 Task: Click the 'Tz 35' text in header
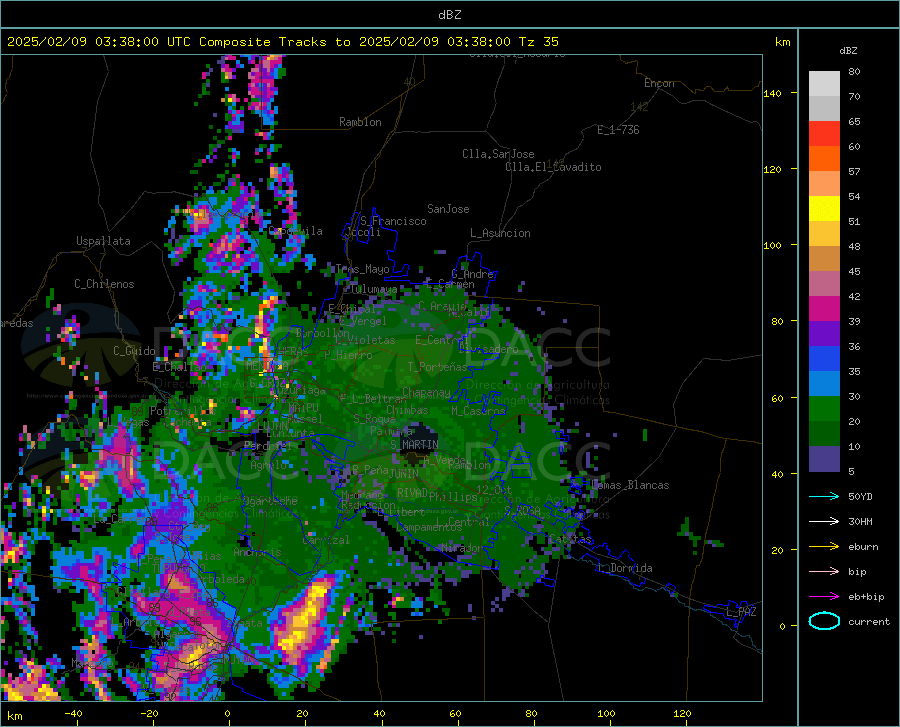538,42
